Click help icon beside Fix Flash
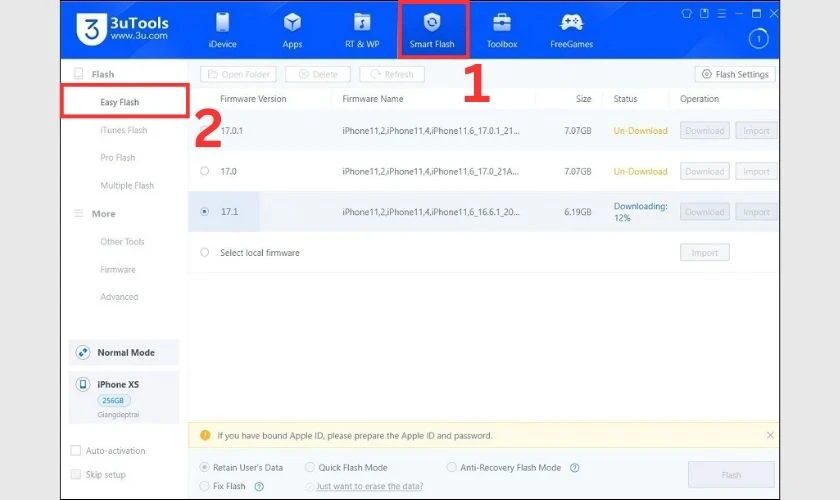The width and height of the screenshot is (840, 500). (259, 487)
